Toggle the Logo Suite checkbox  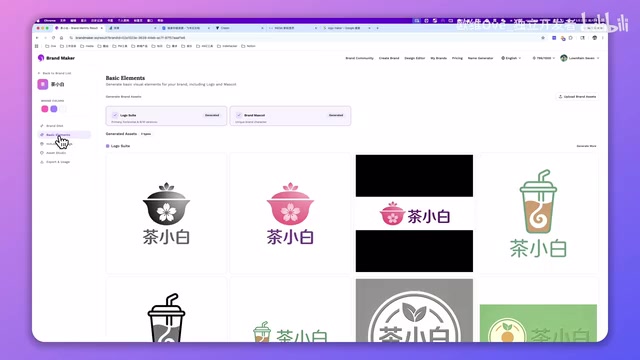pyautogui.click(x=115, y=115)
